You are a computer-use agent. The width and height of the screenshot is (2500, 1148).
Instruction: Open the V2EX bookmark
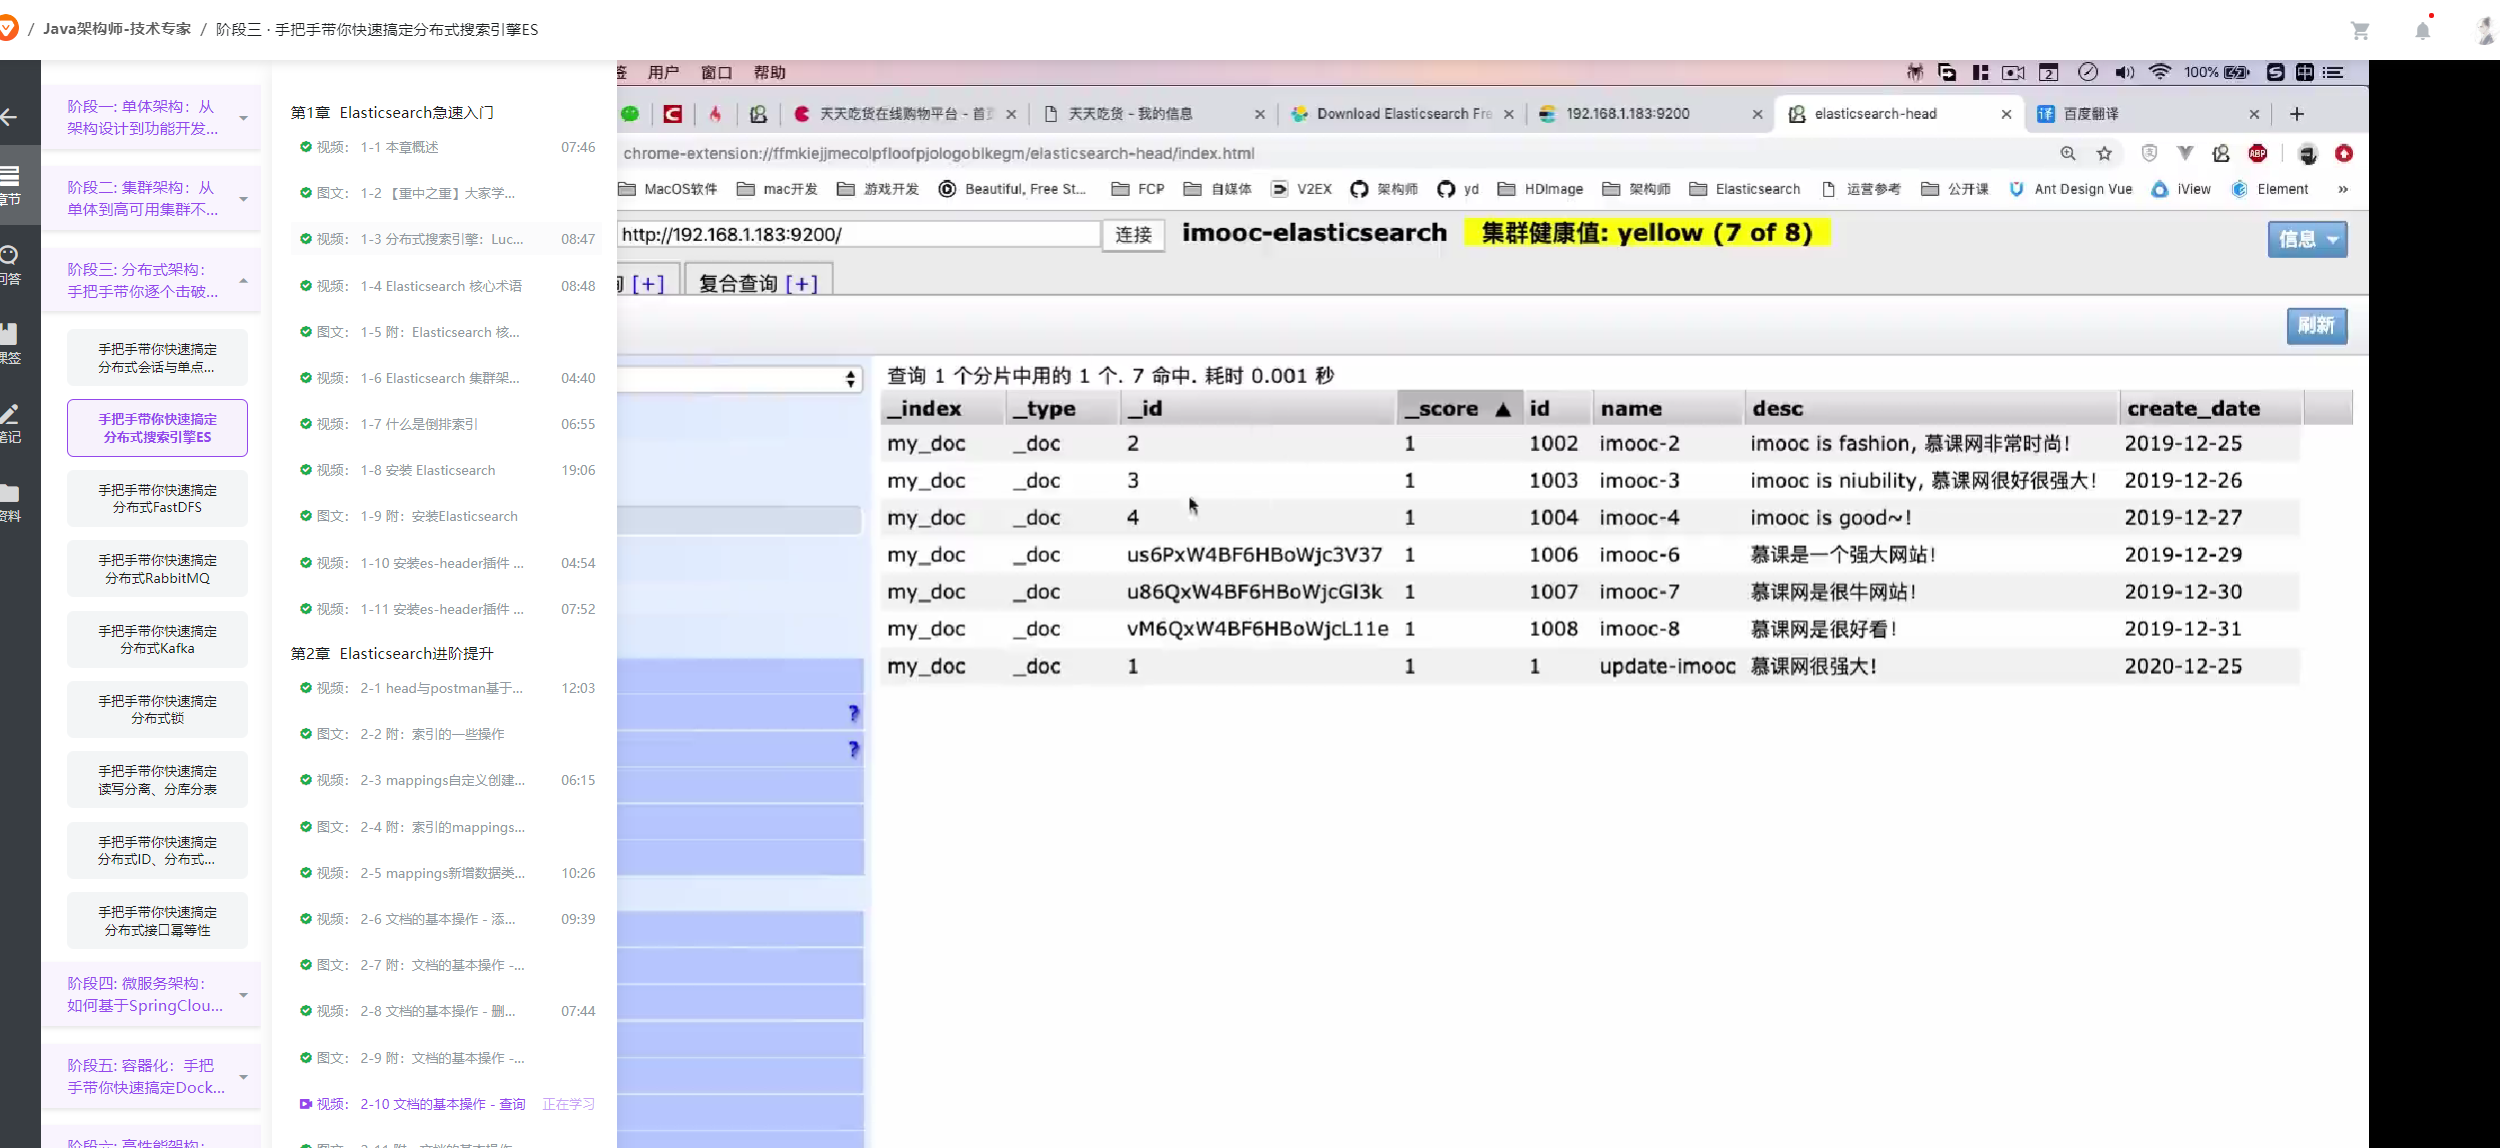(x=1302, y=189)
